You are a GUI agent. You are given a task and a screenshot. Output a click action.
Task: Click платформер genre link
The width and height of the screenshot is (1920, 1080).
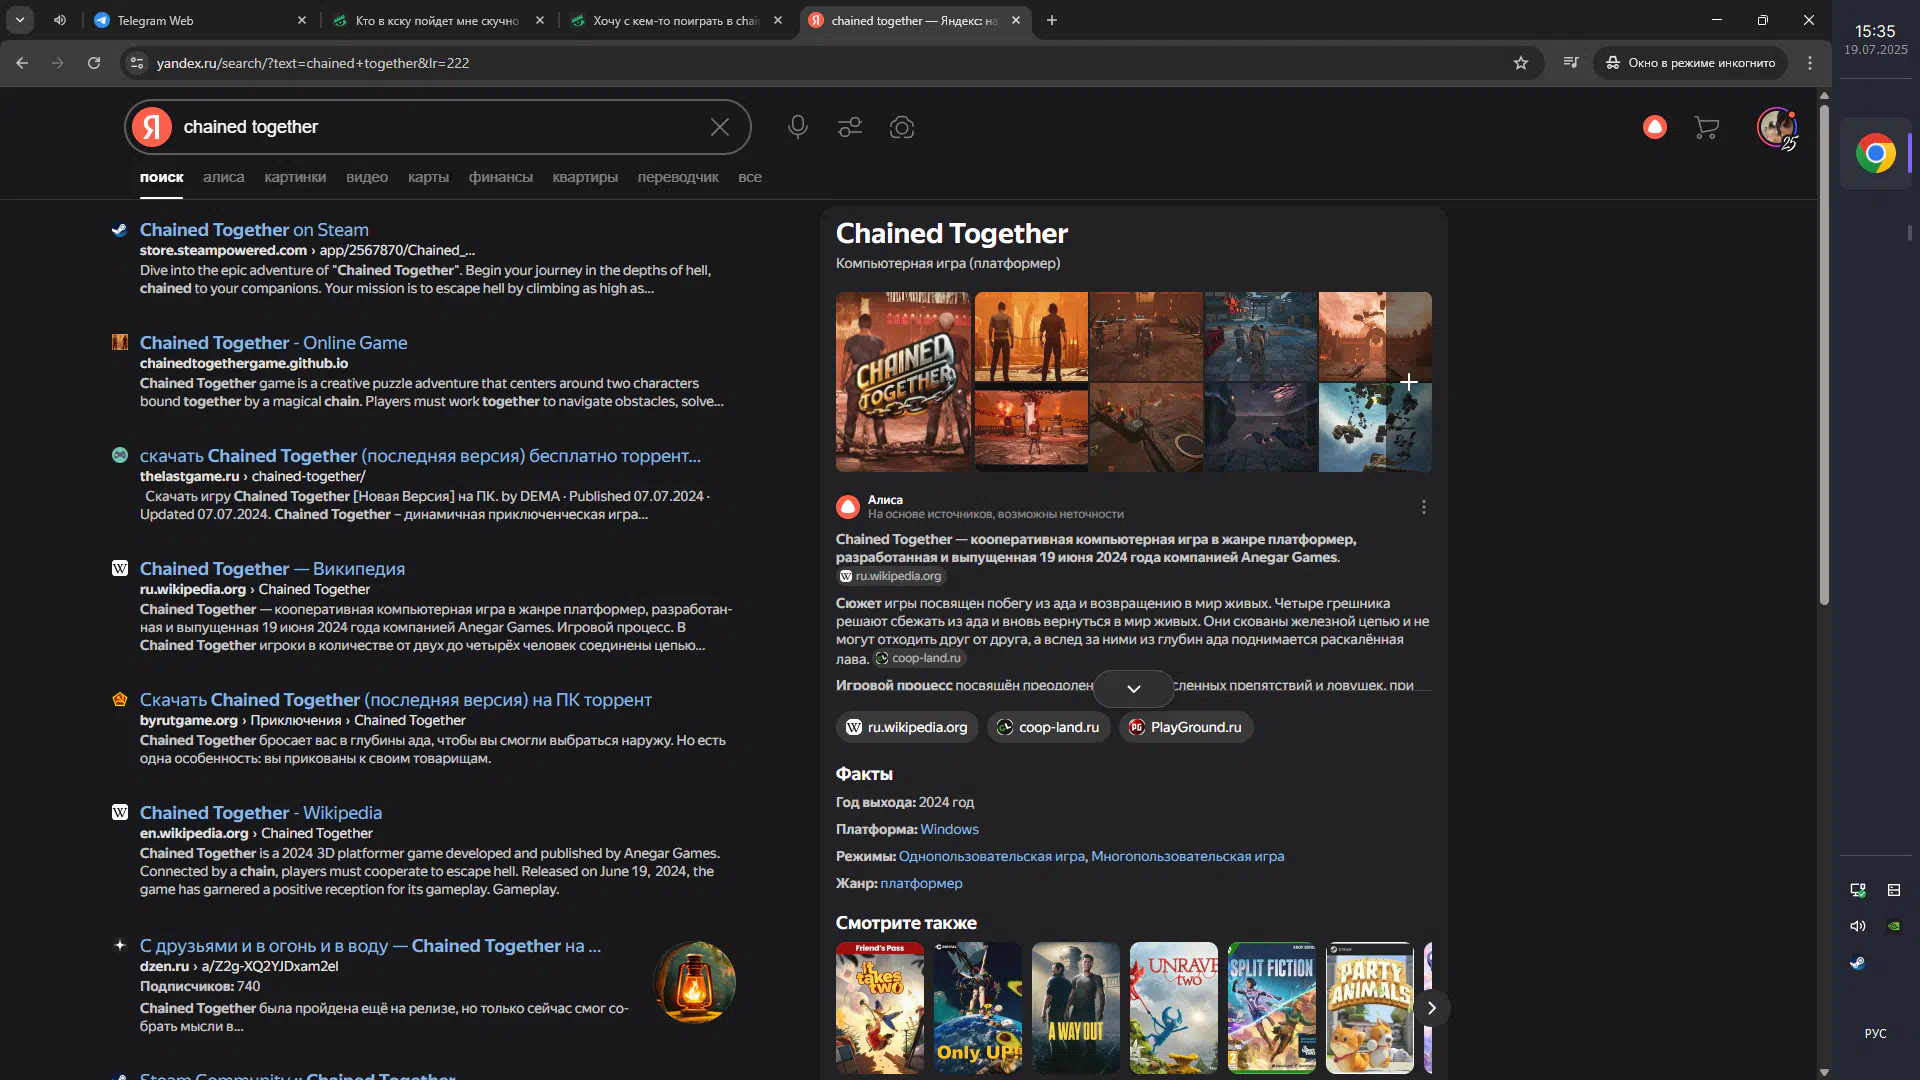tap(921, 883)
